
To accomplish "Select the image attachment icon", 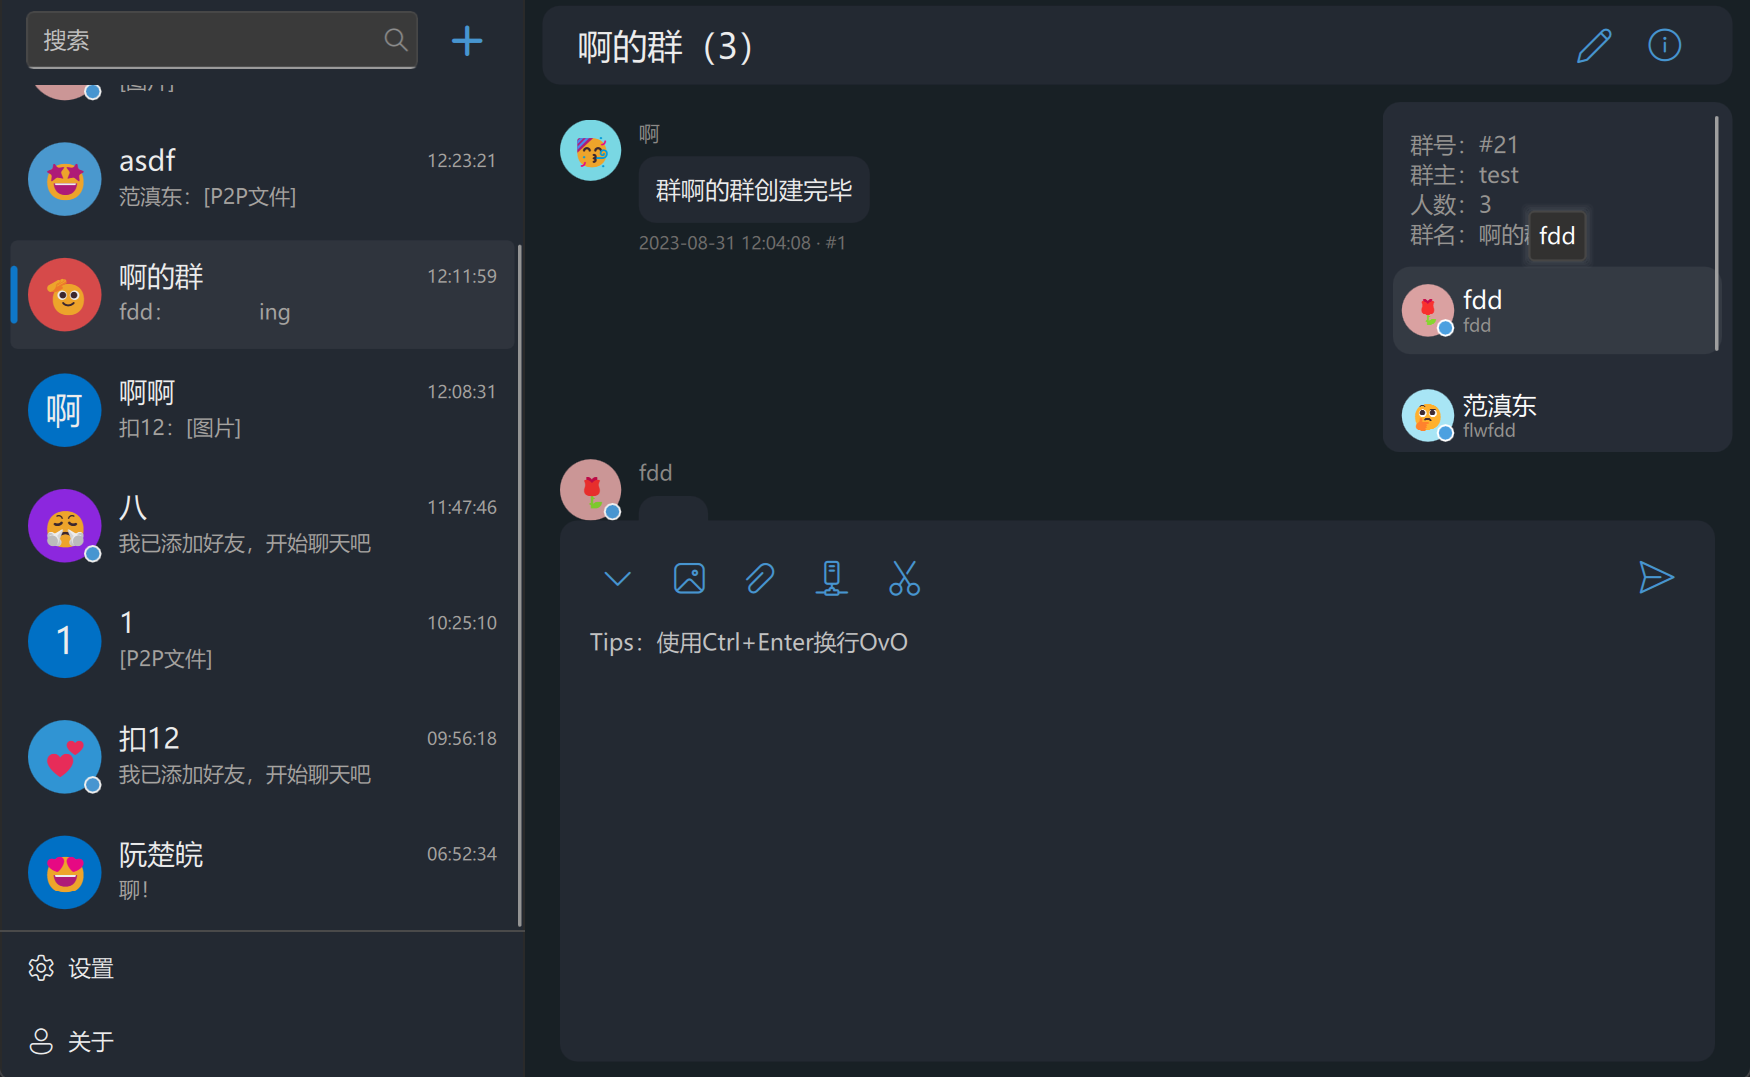I will point(689,578).
